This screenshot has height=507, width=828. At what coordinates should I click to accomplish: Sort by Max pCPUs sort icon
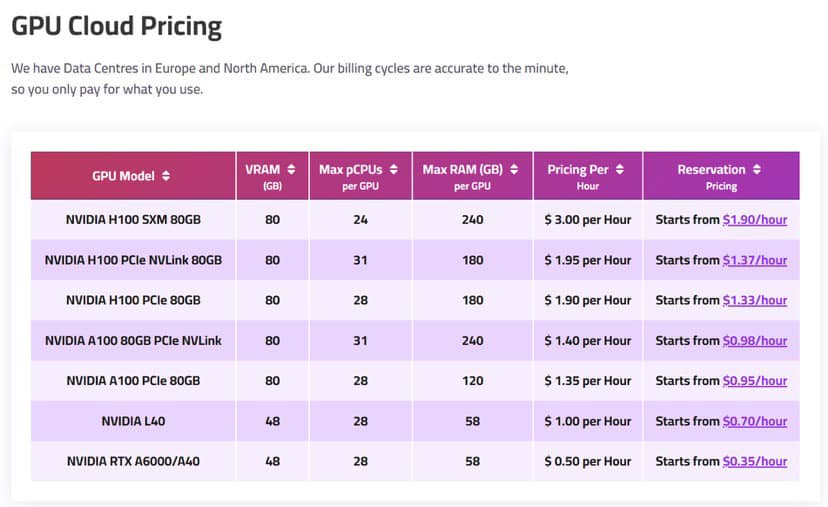coord(394,169)
